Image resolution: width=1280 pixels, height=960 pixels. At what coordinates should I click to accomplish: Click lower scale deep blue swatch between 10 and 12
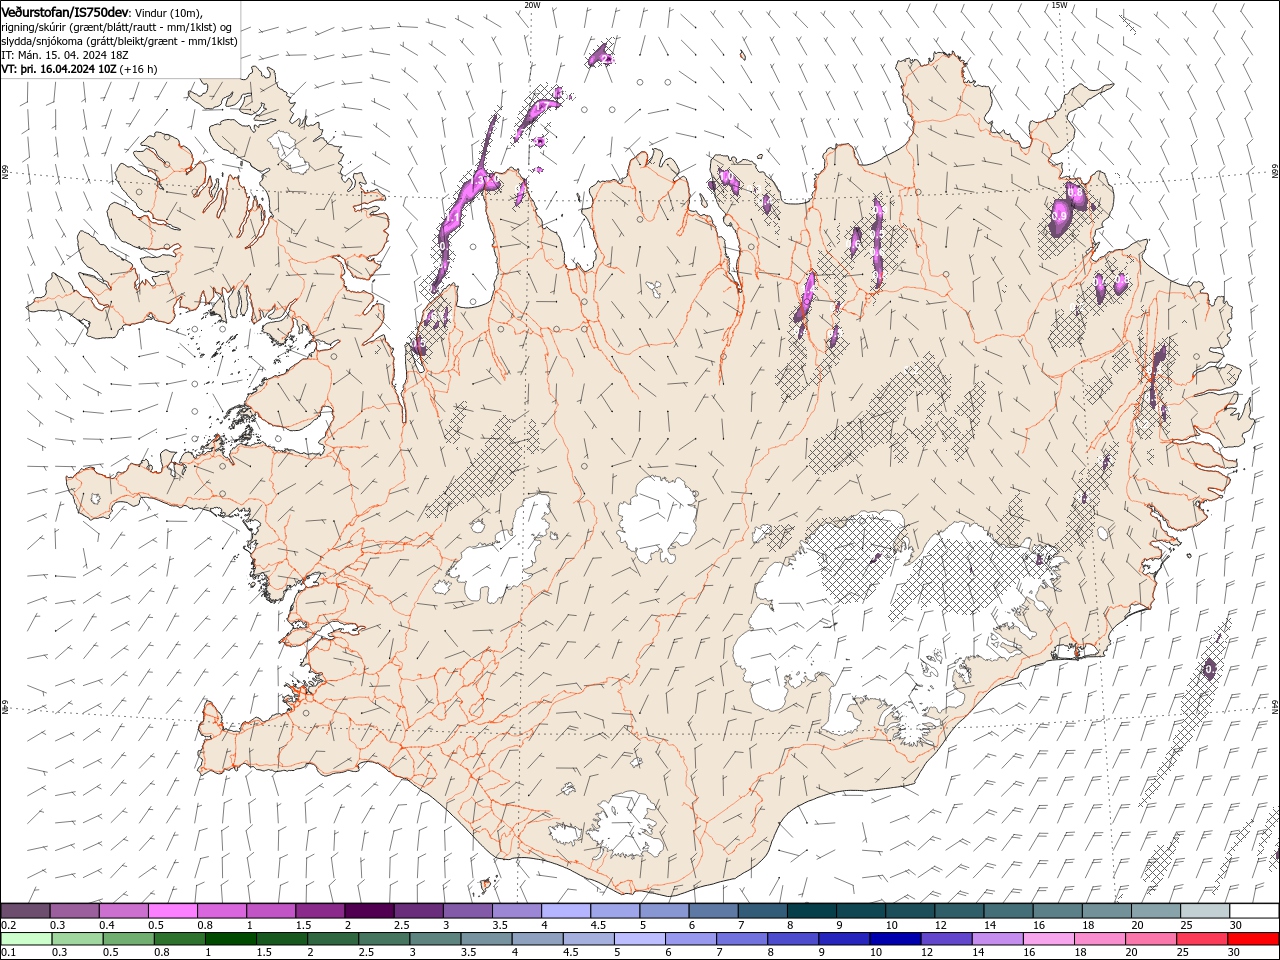(896, 939)
